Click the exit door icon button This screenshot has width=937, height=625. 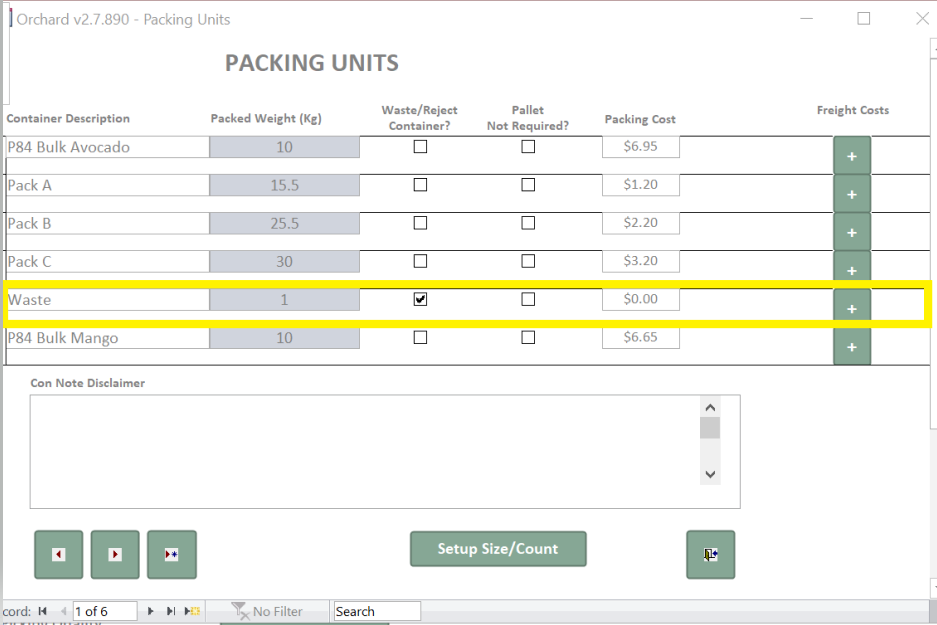pos(711,554)
